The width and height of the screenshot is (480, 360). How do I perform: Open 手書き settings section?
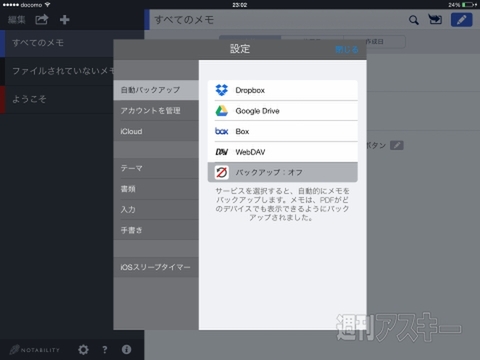156,230
